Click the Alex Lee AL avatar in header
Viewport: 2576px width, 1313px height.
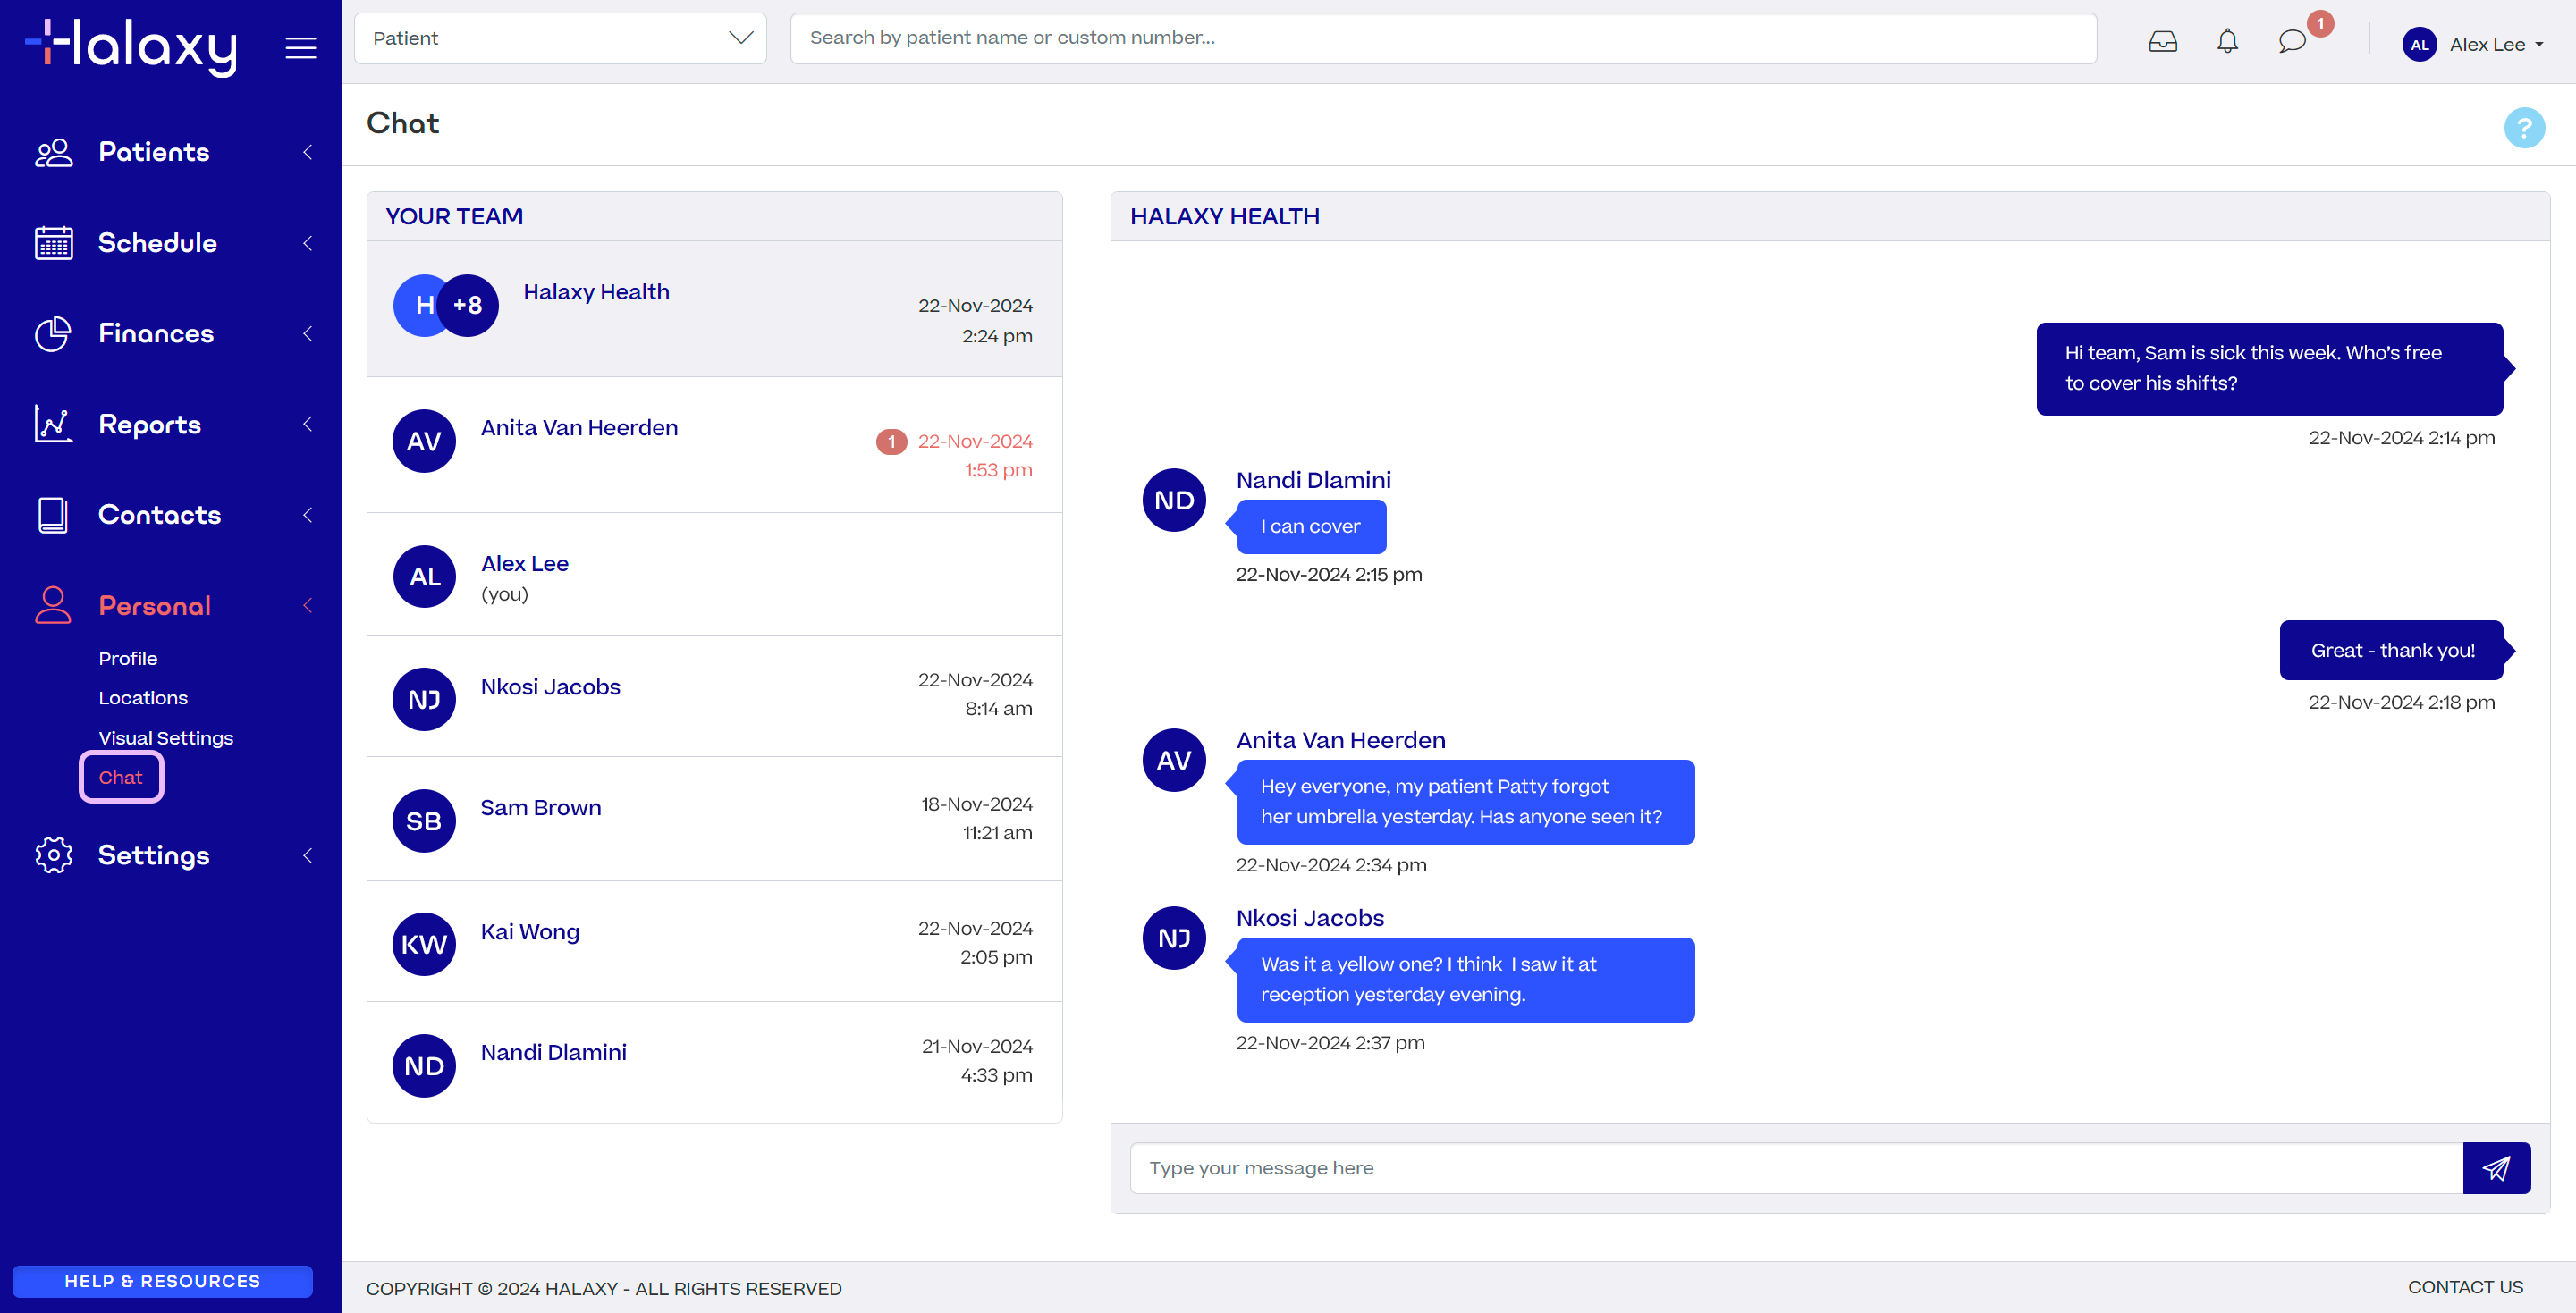2419,44
